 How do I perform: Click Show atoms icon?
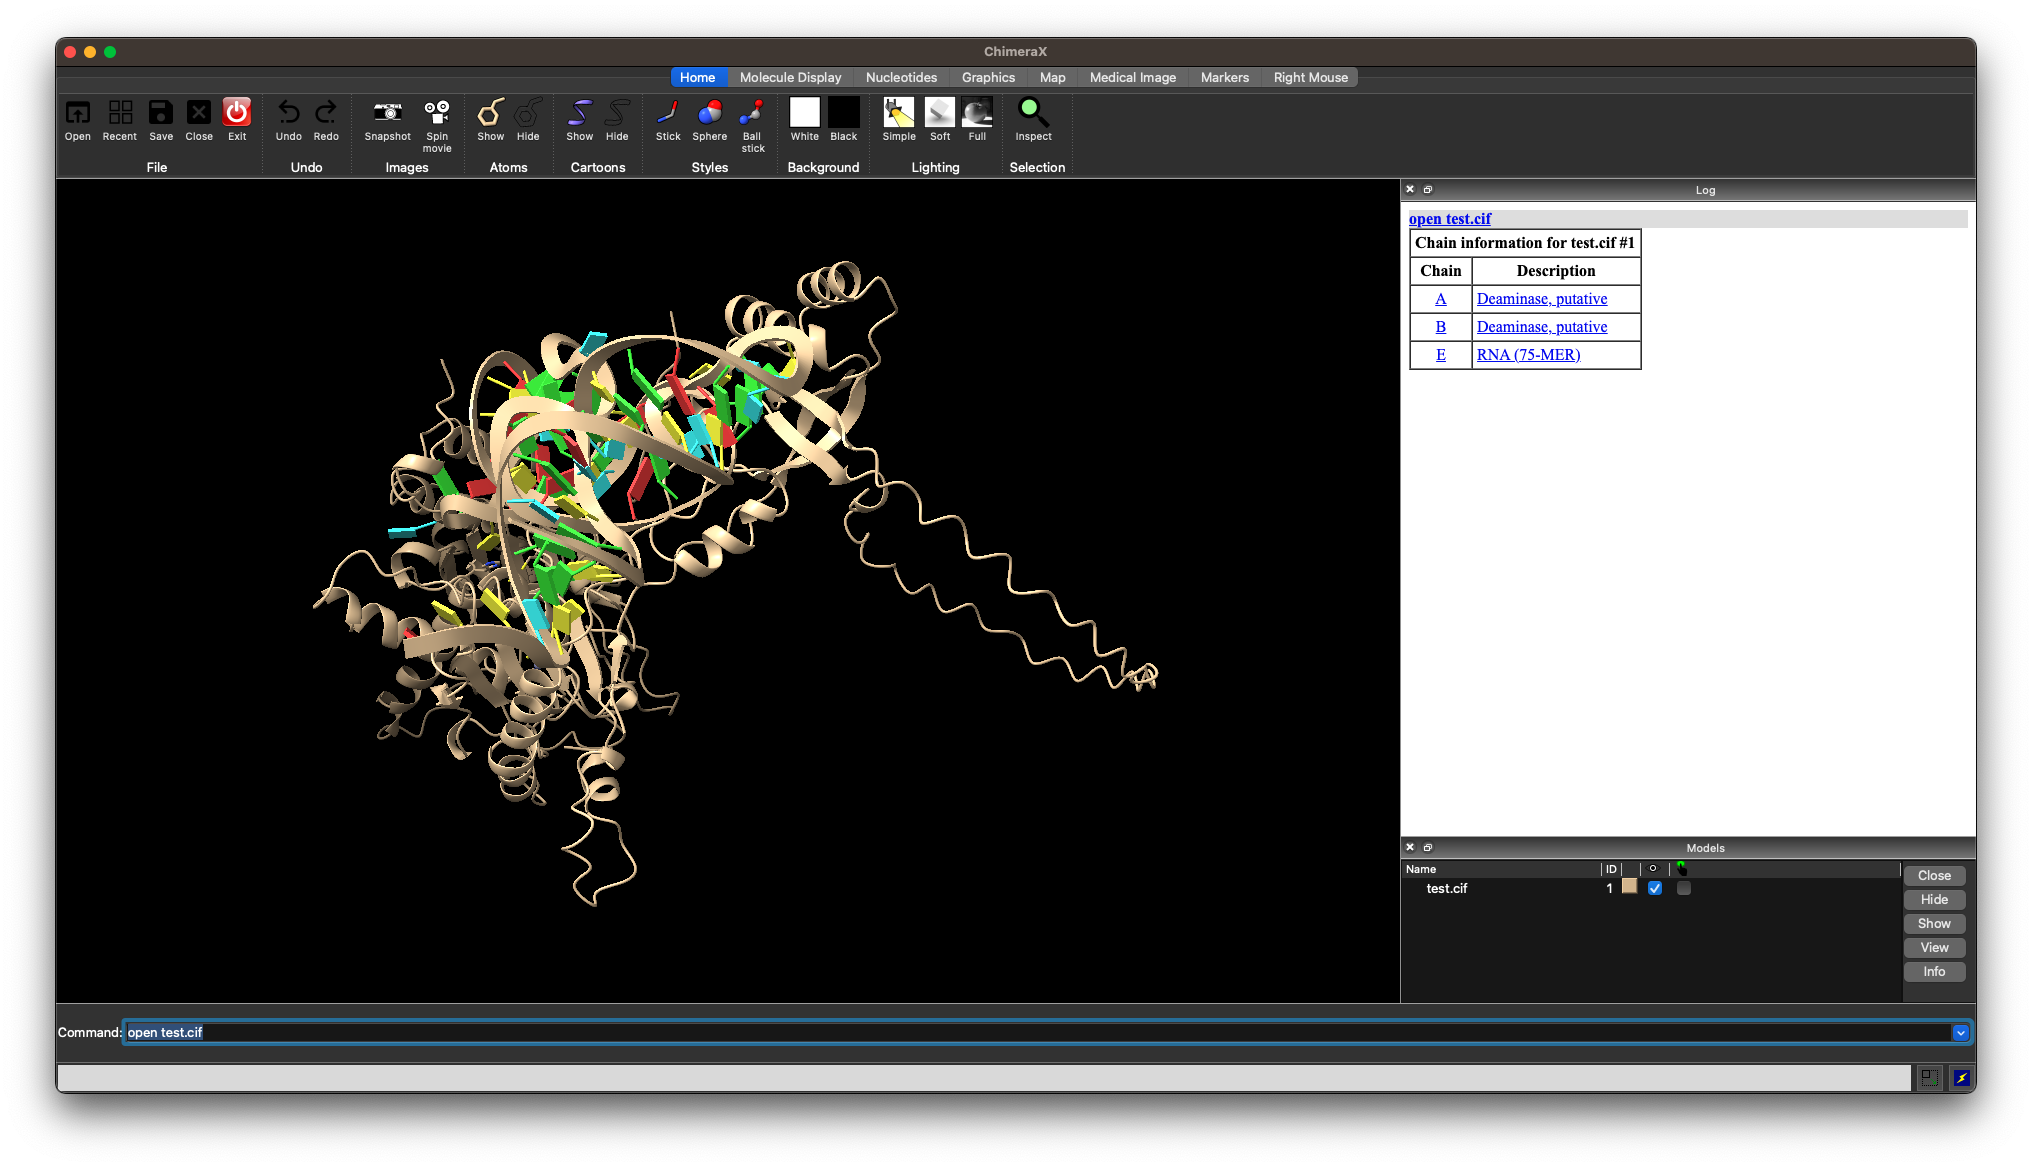(x=490, y=112)
